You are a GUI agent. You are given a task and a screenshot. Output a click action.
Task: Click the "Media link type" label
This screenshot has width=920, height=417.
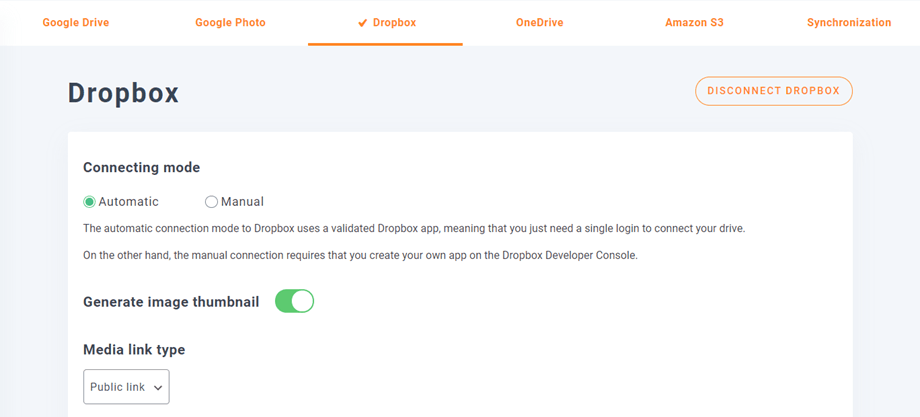[x=134, y=350]
